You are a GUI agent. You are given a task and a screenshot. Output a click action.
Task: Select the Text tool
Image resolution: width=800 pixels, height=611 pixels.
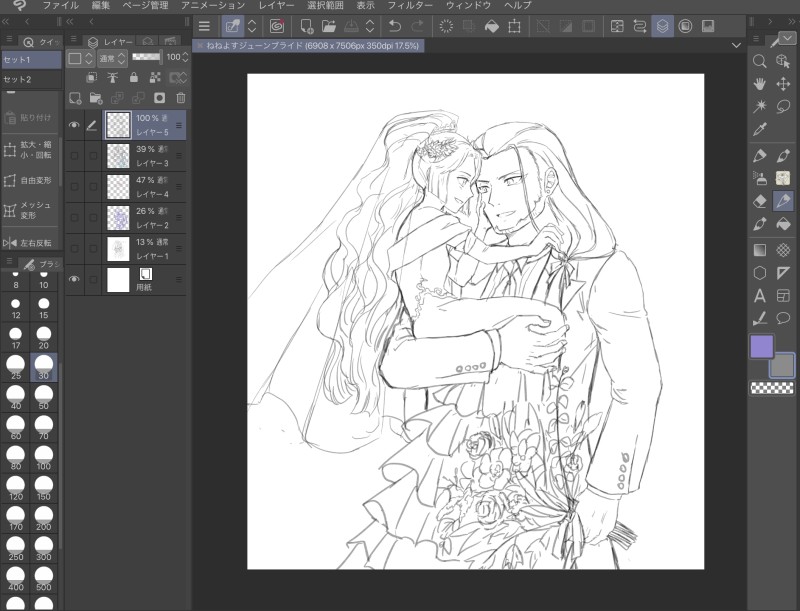tap(759, 296)
